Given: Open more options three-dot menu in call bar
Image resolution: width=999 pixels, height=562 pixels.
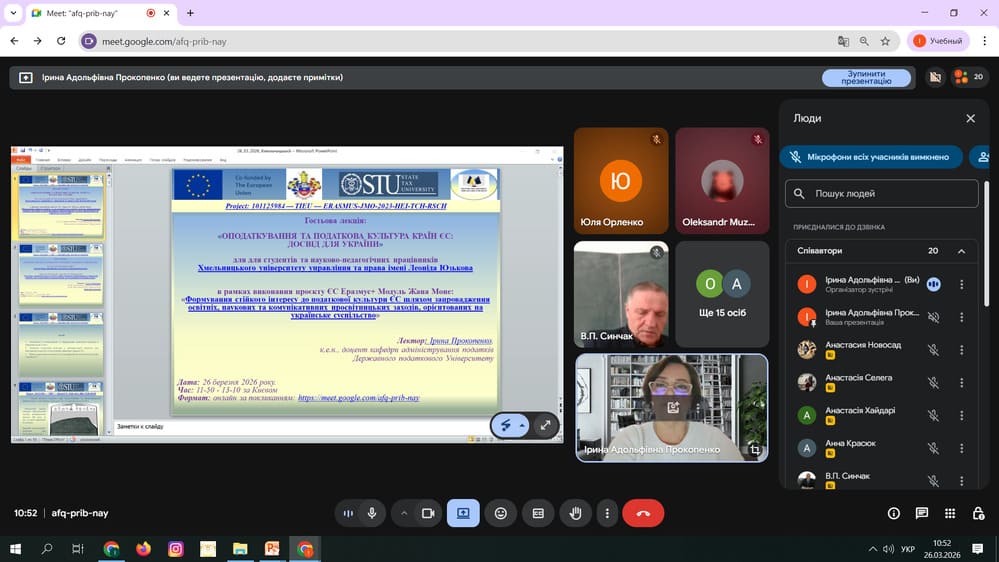Looking at the screenshot, I should pos(607,513).
